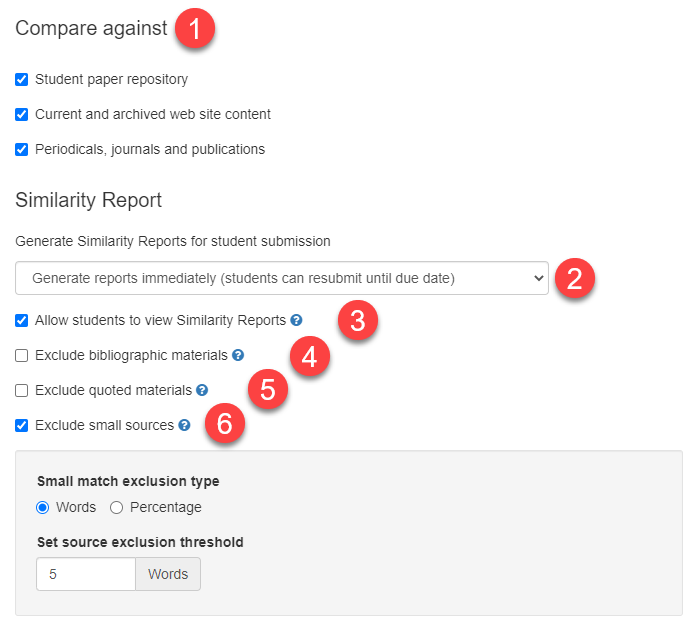The image size is (695, 625).
Task: Uncheck Student paper repository
Action: click(x=22, y=79)
